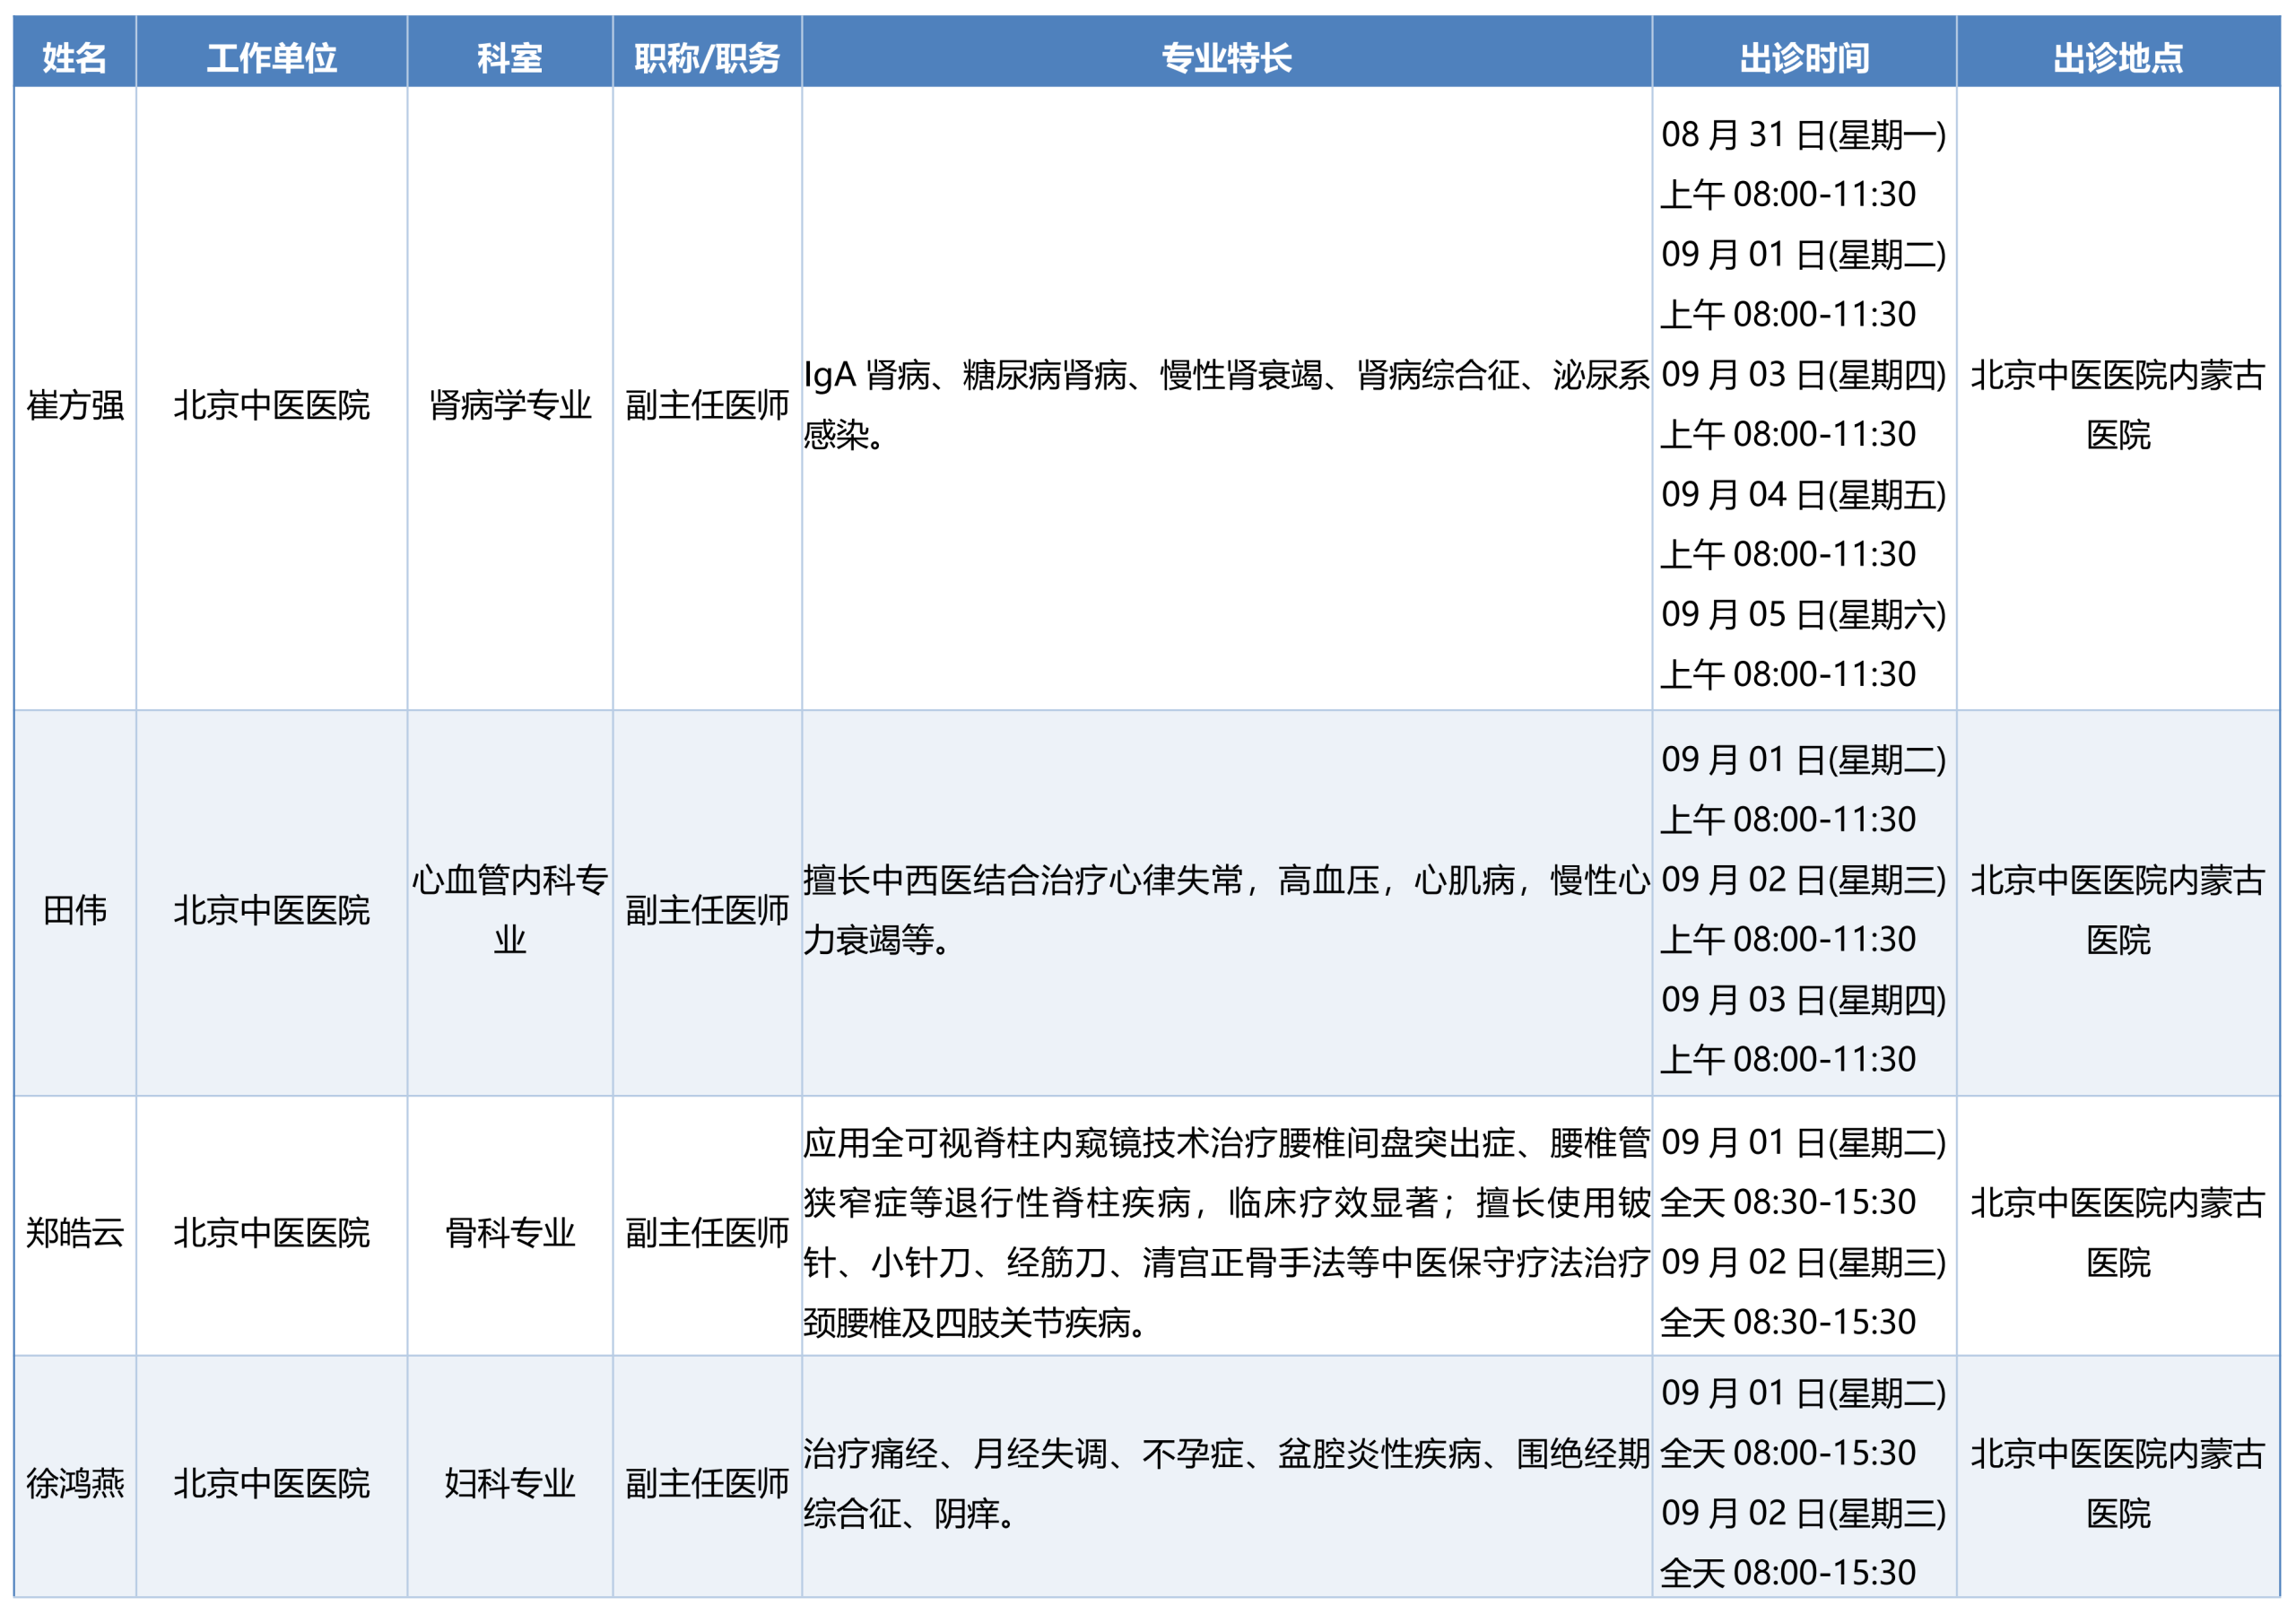The width and height of the screenshot is (2296, 1623).
Task: Click the date 09月05日(星期六)
Action: pyautogui.click(x=1804, y=615)
